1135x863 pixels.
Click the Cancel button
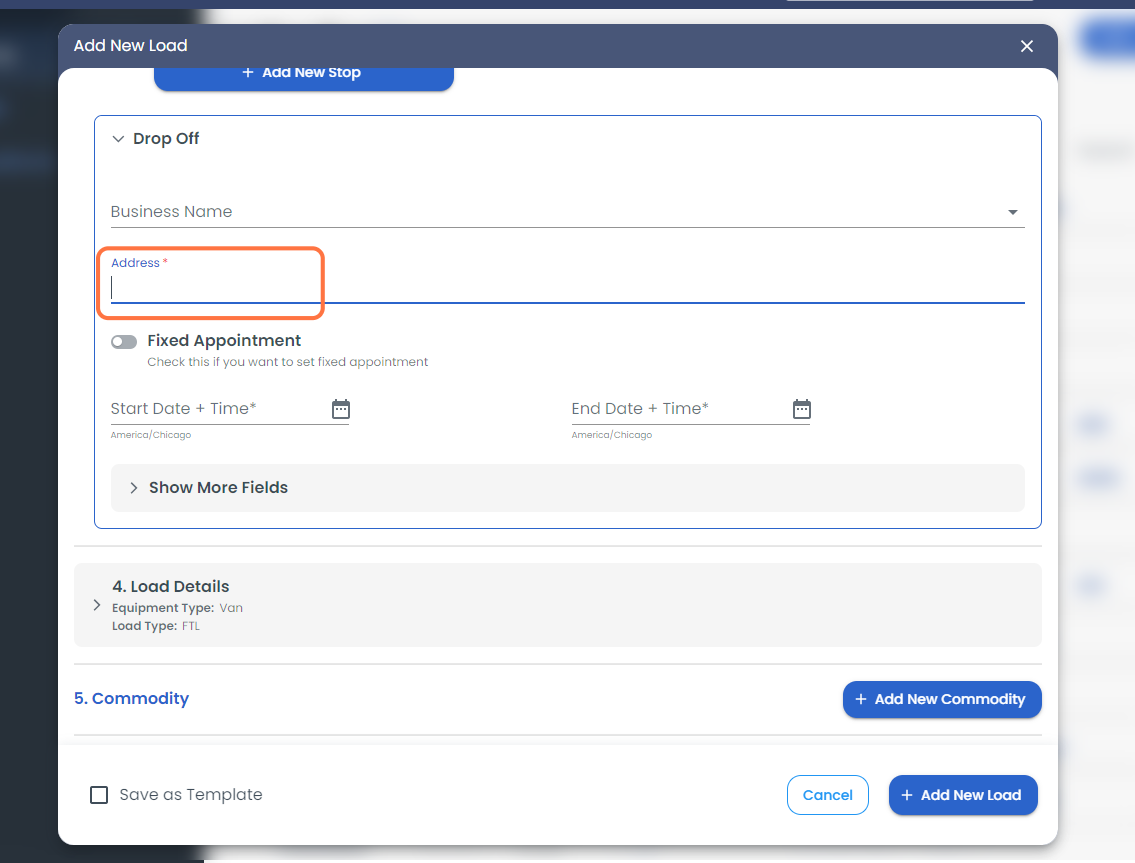click(827, 795)
